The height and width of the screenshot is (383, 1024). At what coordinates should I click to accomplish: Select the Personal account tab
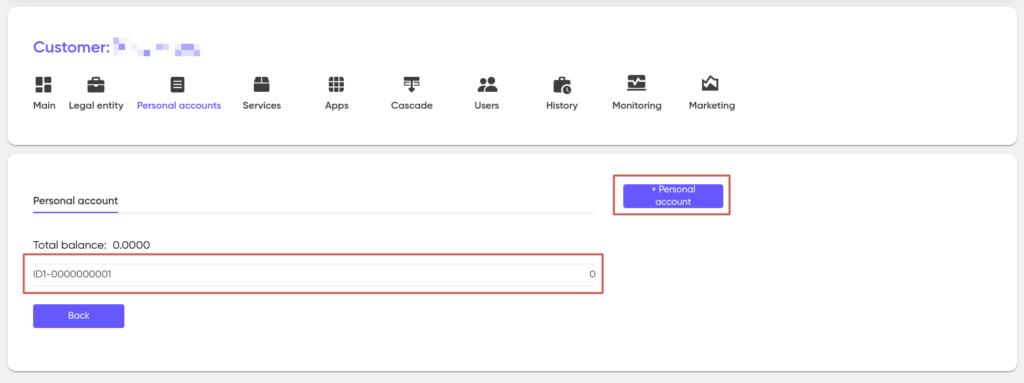76,201
